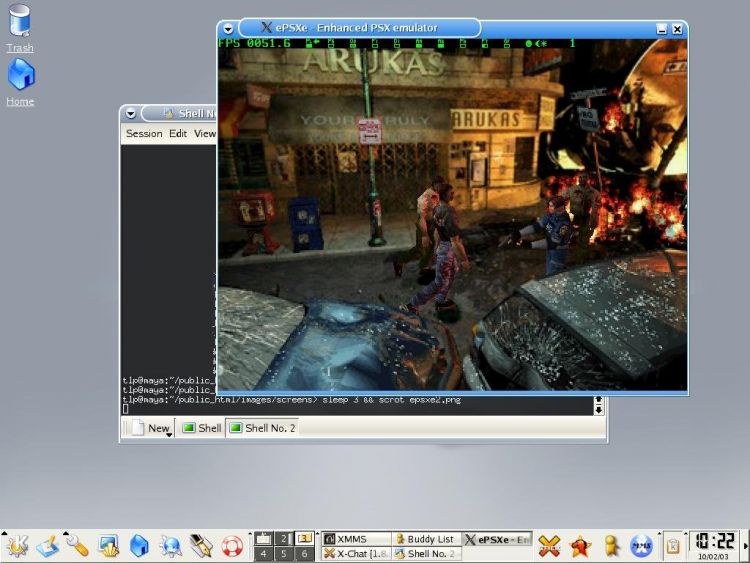Switch to virtual desktop 5
The width and height of the screenshot is (750, 563).
pos(284,553)
